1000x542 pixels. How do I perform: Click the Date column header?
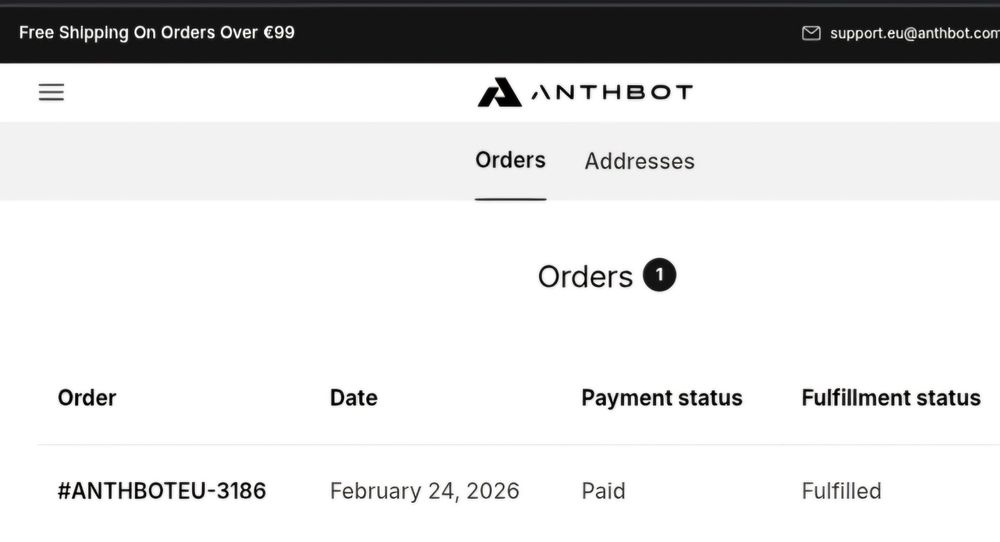[x=353, y=398]
